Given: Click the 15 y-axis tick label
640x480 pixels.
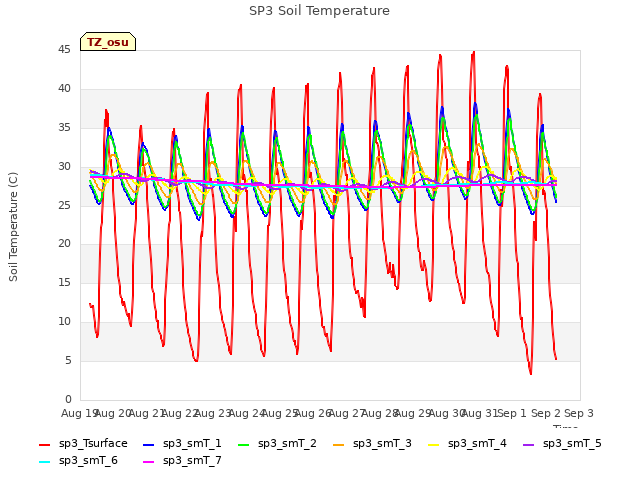Looking at the screenshot, I should [64, 282].
